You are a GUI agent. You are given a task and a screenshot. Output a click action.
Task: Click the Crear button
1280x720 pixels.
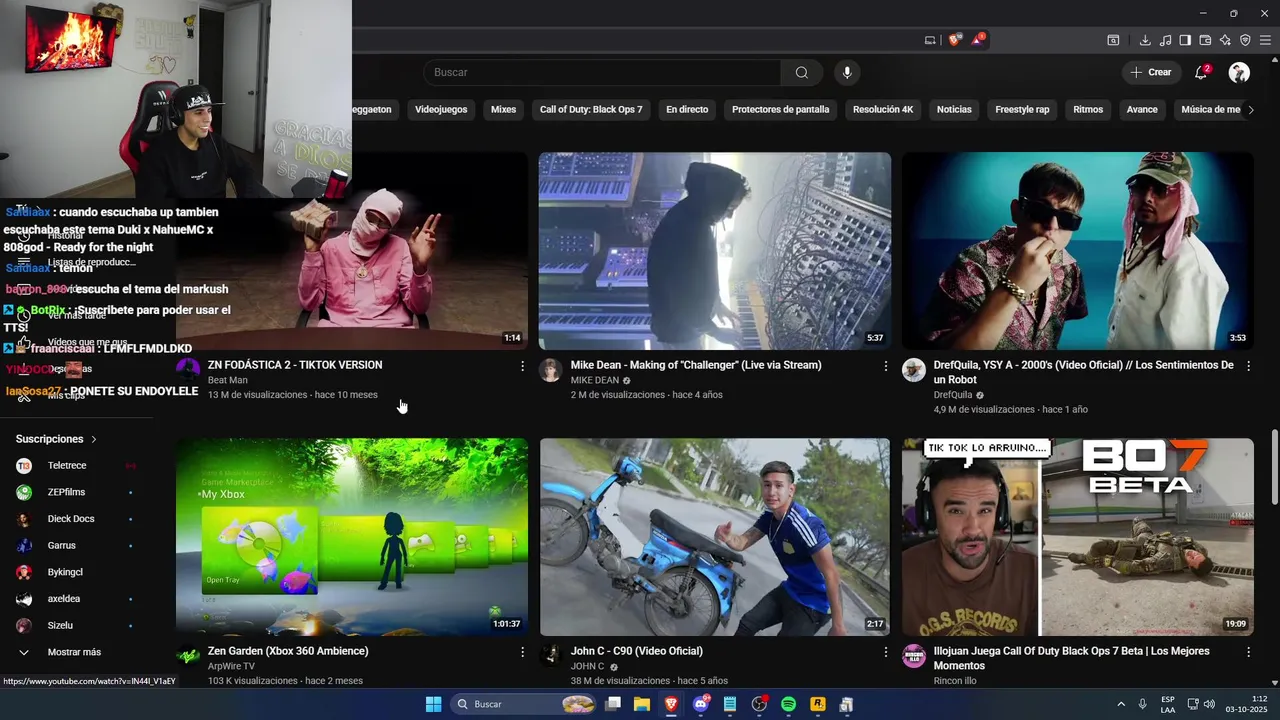tap(1150, 72)
